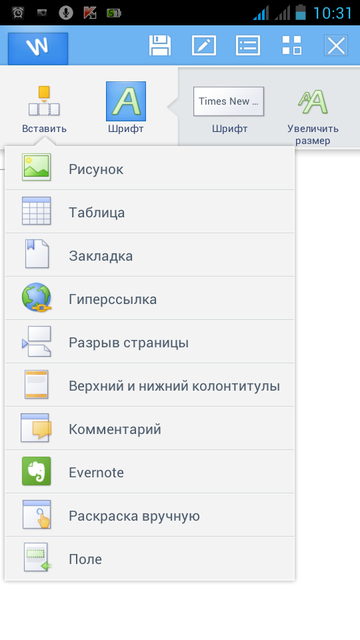Tap the blue W Writer logo button
Image resolution: width=360 pixels, height=640 pixels.
38,49
